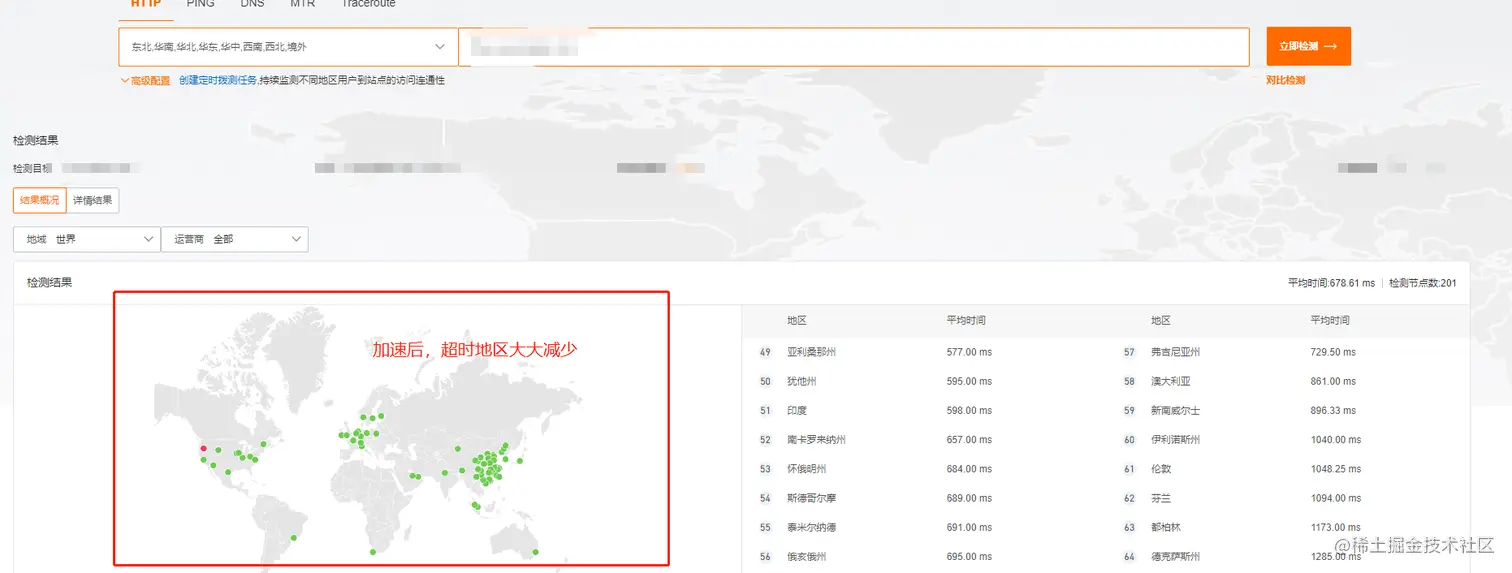This screenshot has height=573, width=1512.
Task: Expand the 高级配置 advanced settings
Action: coord(145,80)
